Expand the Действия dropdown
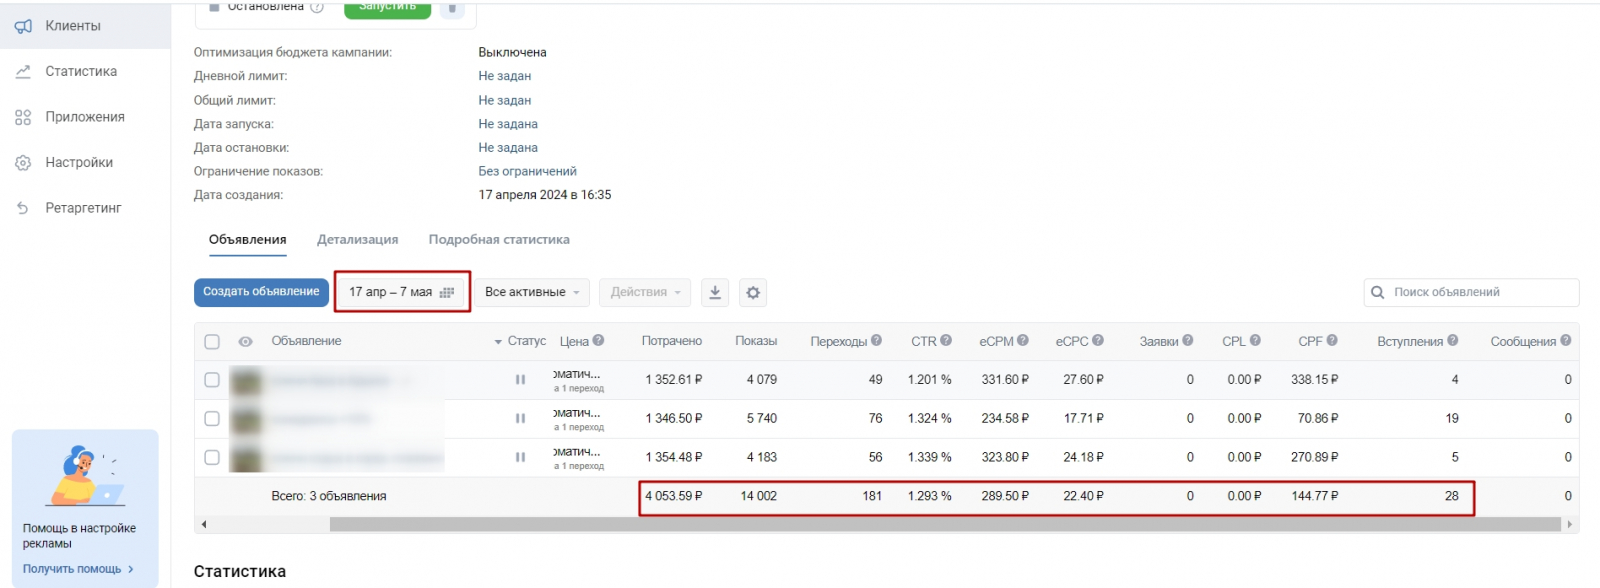The height and width of the screenshot is (588, 1600). [x=645, y=292]
